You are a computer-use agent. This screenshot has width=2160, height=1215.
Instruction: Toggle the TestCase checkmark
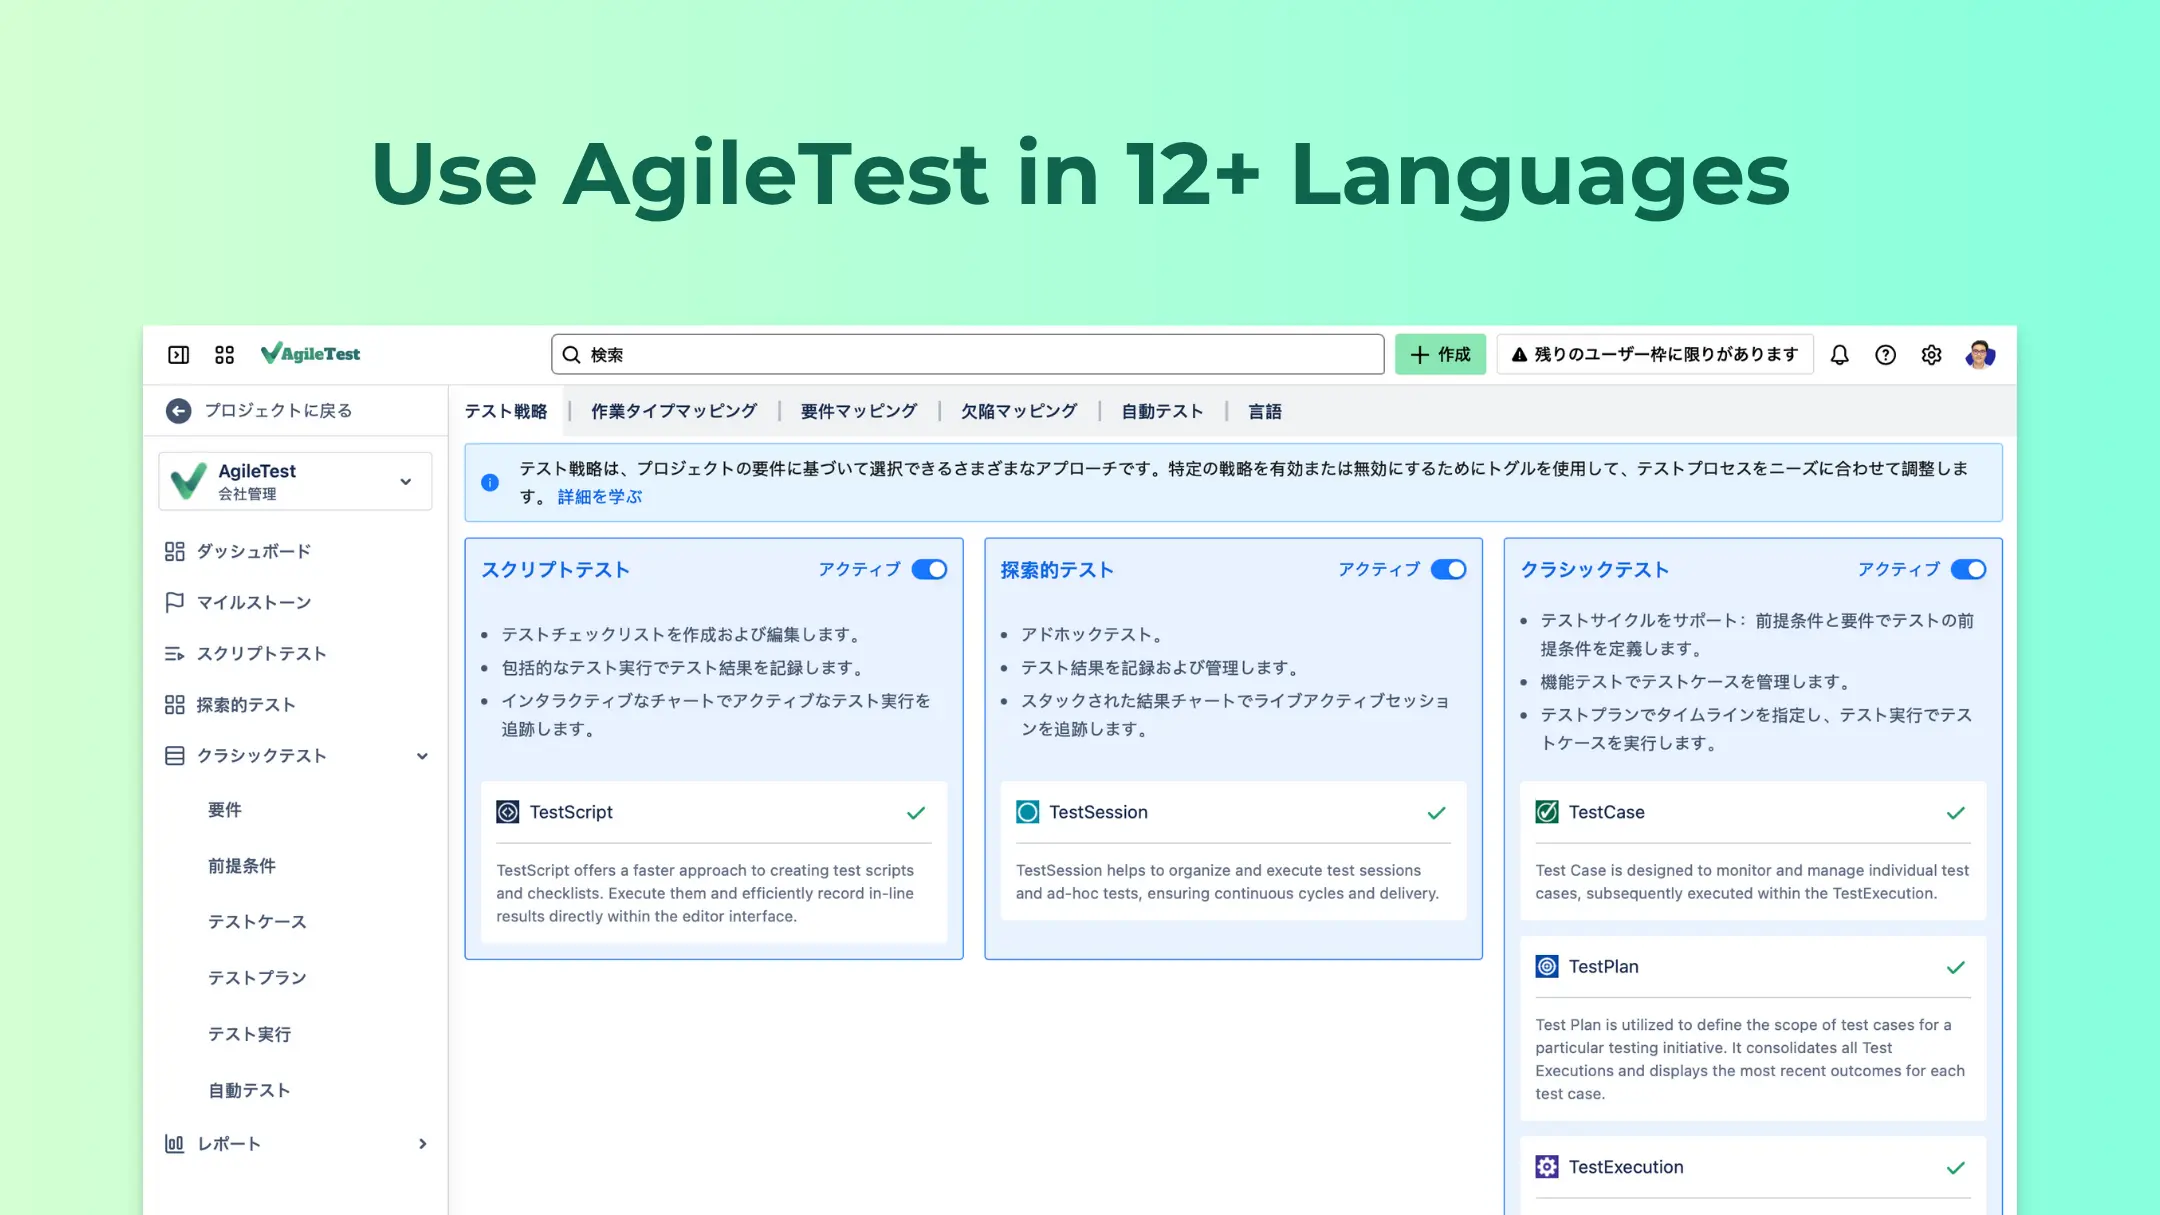pyautogui.click(x=1956, y=813)
